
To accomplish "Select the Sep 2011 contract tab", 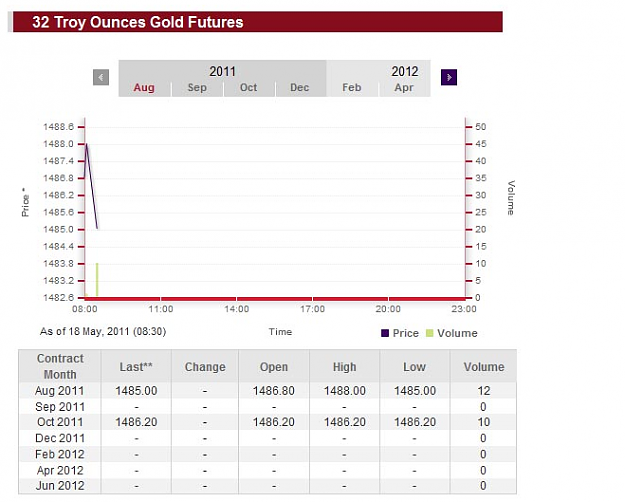I will pos(197,87).
